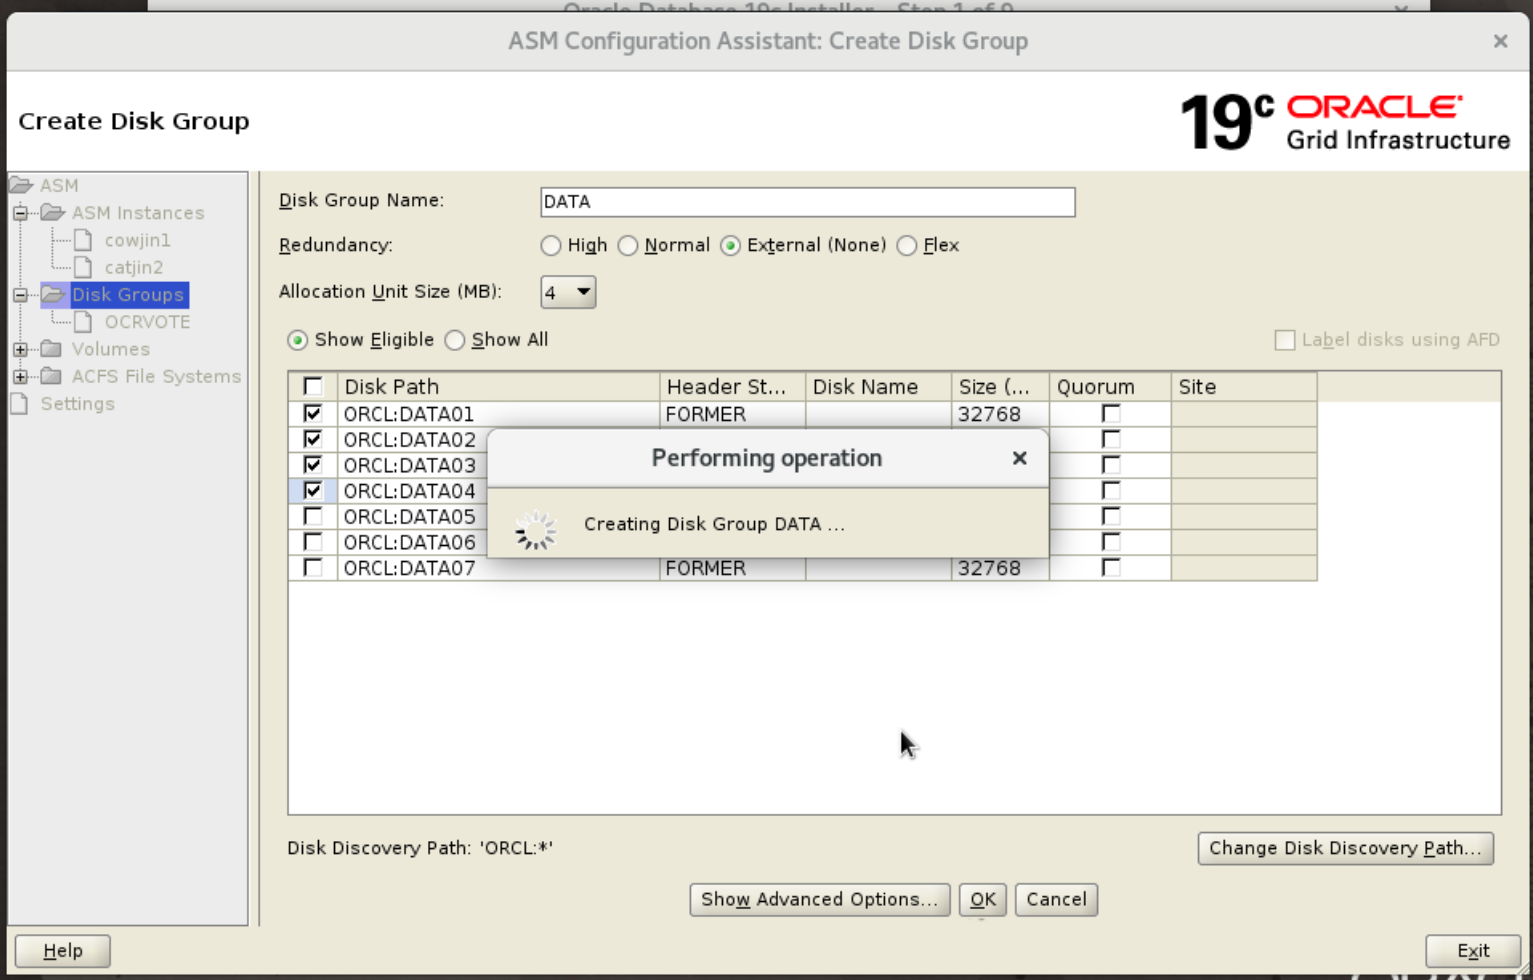This screenshot has width=1533, height=980.
Task: Click the Exit button
Action: coord(1473,951)
